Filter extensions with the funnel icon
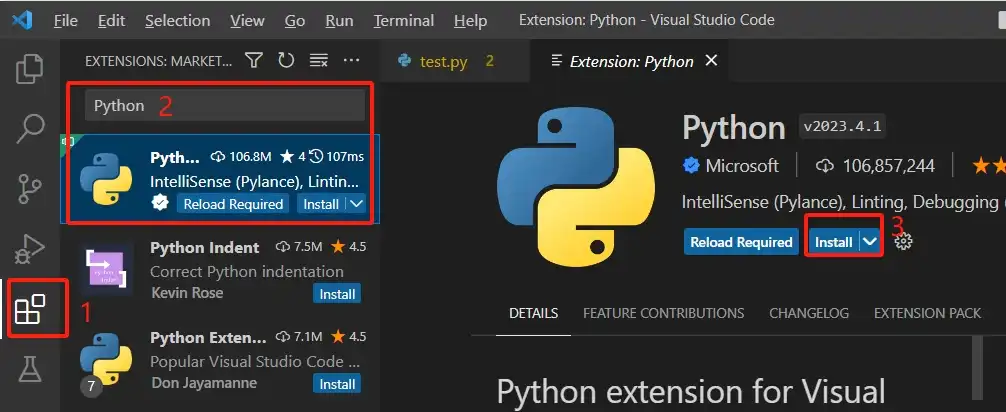Screen dimensions: 1006x412 254,60
